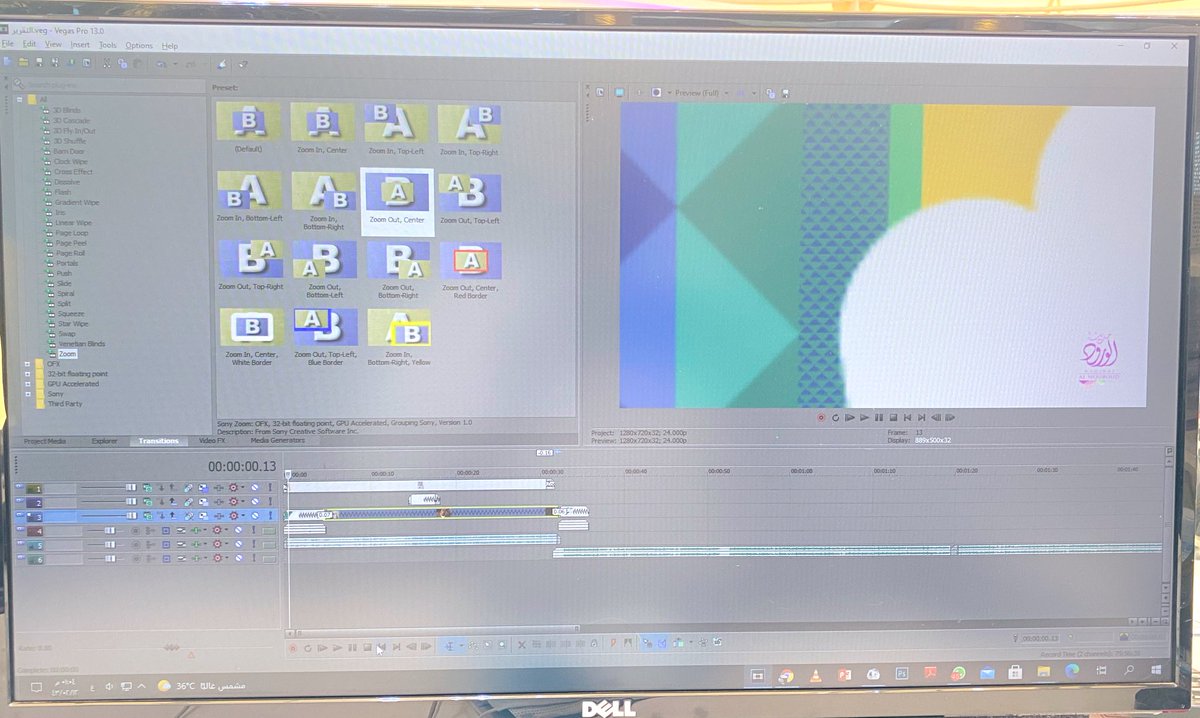Open VLC from the Windows taskbar
This screenshot has height=718, width=1200.
pos(815,675)
